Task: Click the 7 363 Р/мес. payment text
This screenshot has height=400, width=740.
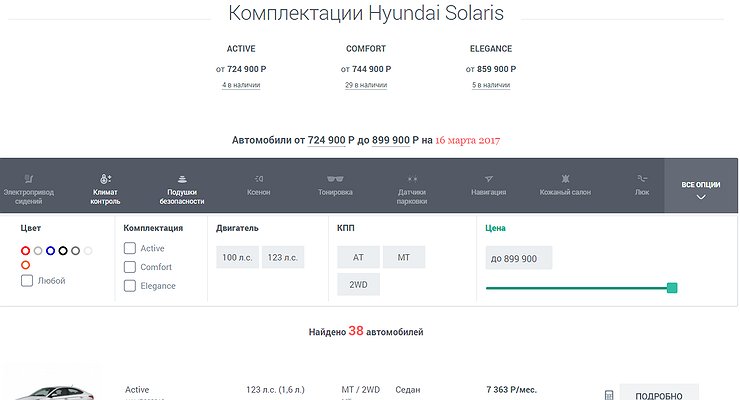Action: point(512,390)
